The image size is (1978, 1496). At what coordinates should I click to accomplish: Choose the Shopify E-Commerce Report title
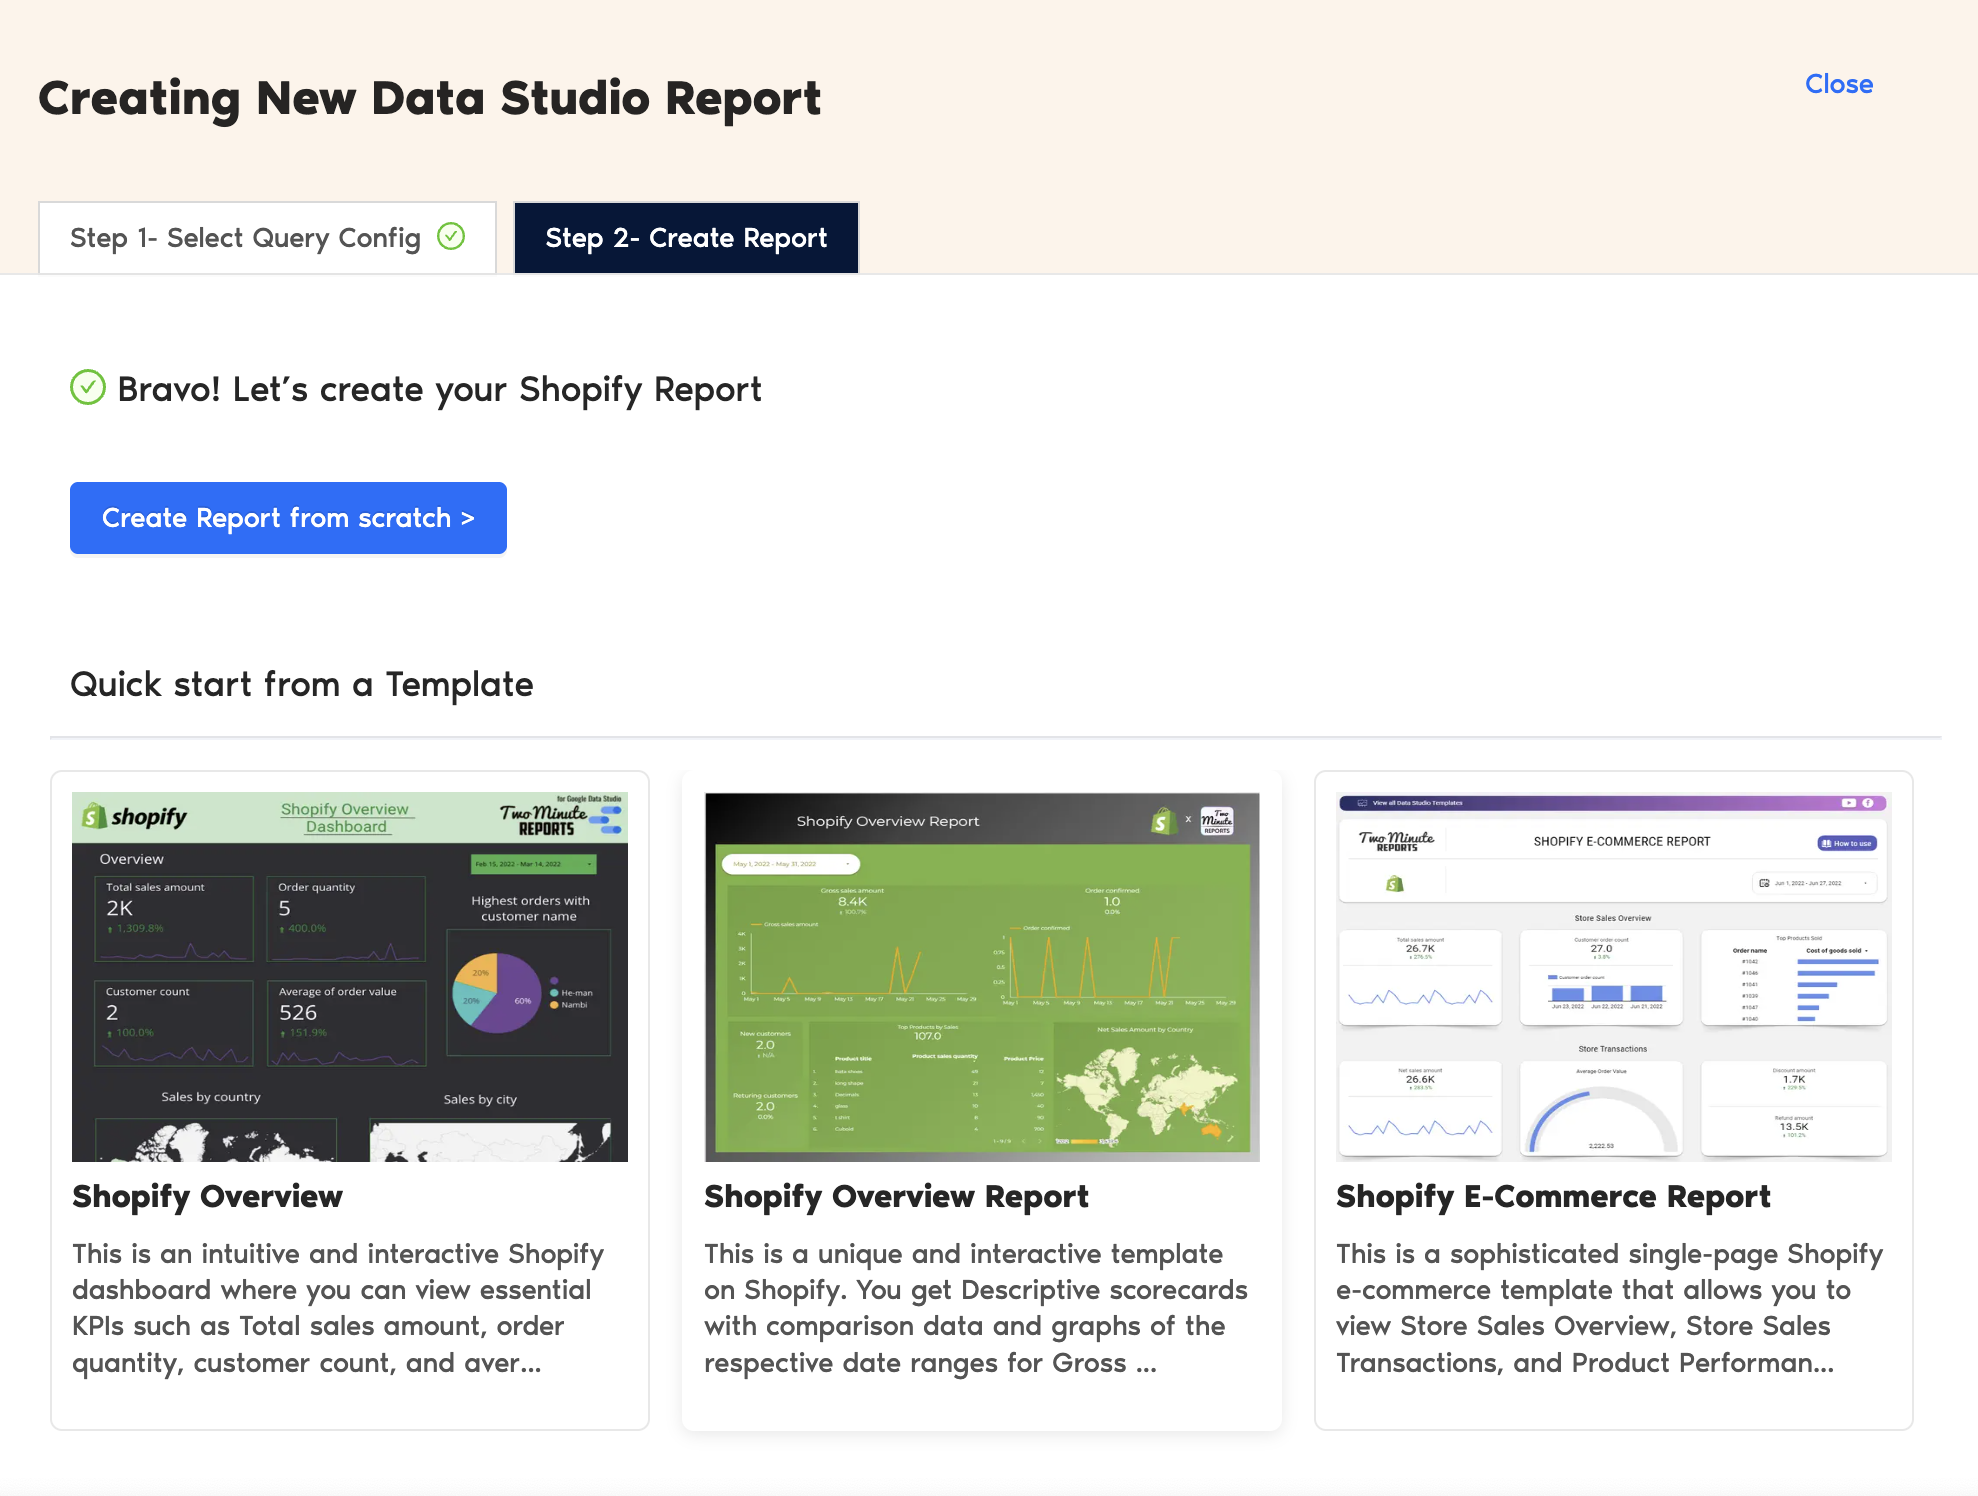coord(1552,1196)
